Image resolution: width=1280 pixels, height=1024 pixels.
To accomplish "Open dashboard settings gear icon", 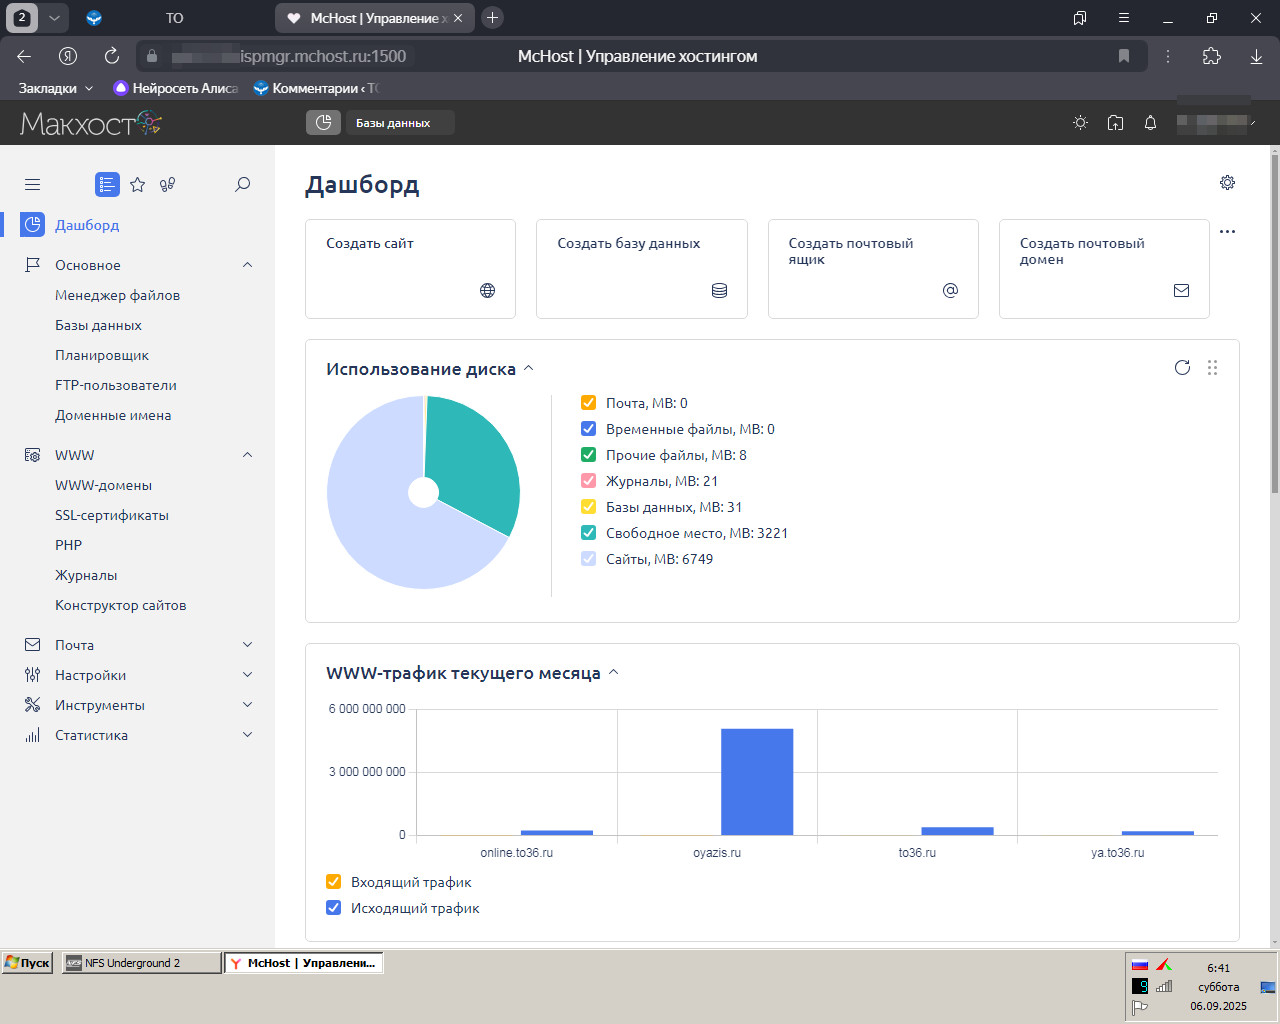I will pos(1227,182).
